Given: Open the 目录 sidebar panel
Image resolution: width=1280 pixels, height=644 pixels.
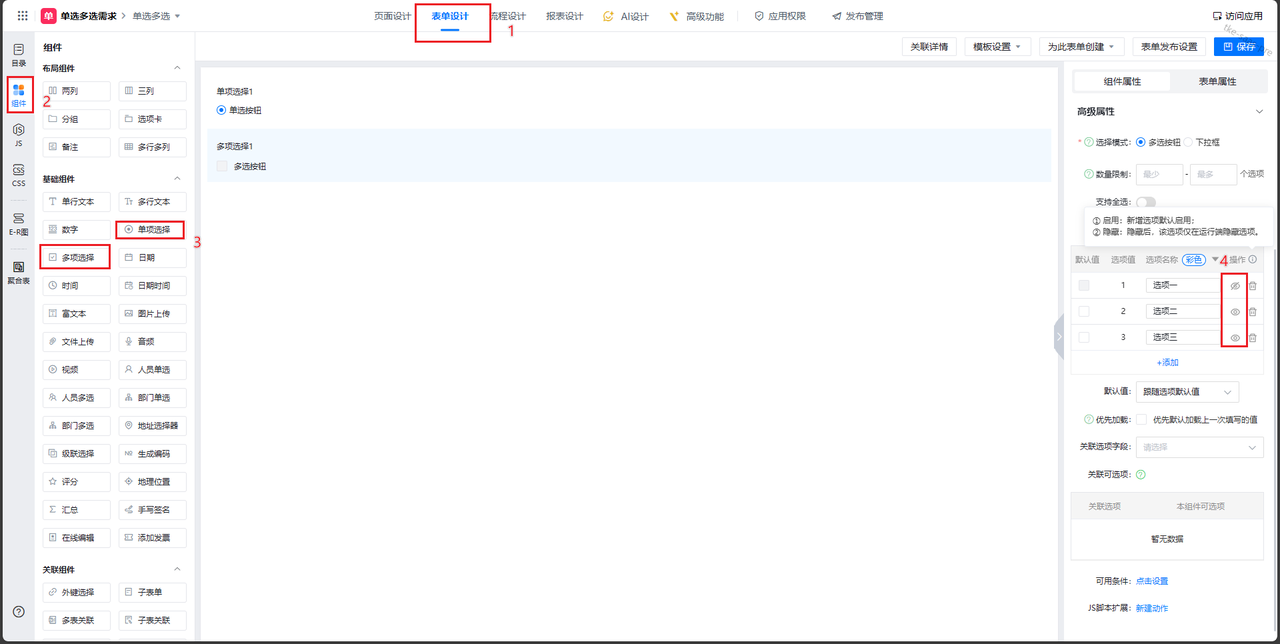Looking at the screenshot, I should pyautogui.click(x=18, y=54).
